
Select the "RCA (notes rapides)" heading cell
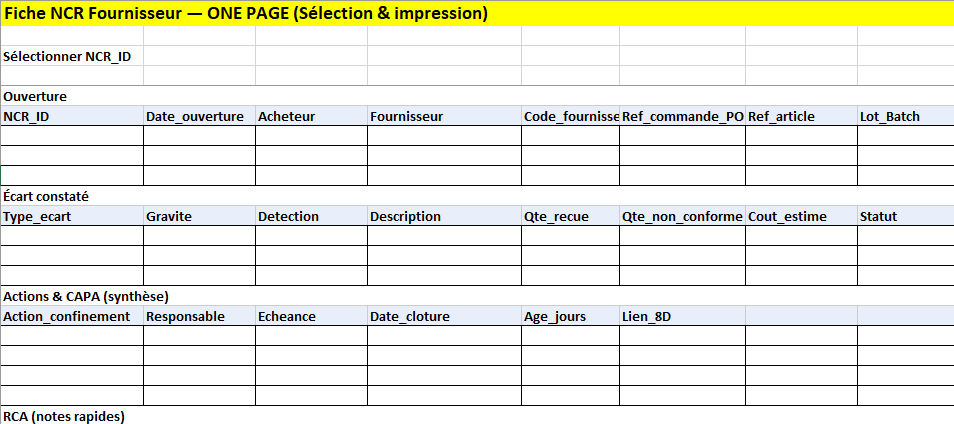[x=64, y=415]
